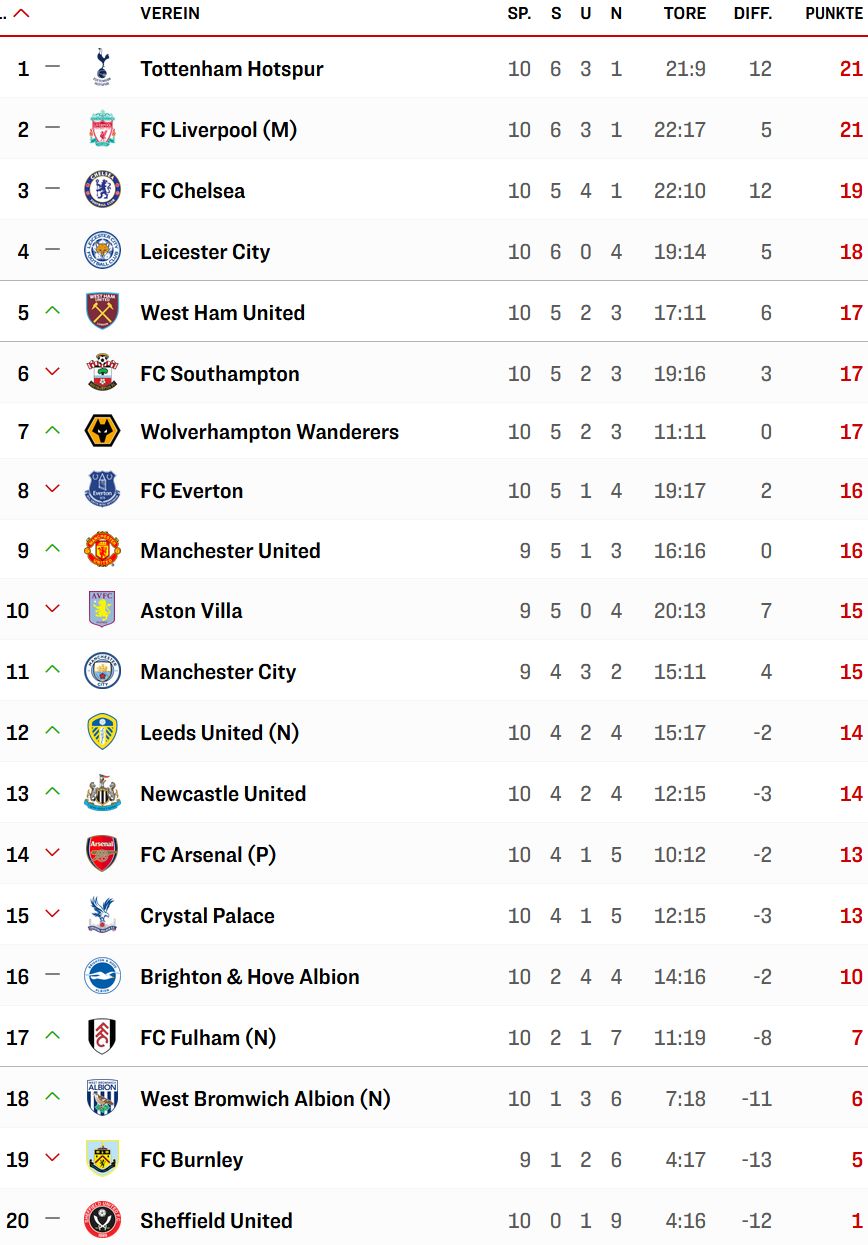
Task: Click the Manchester United club crest
Action: (x=102, y=550)
